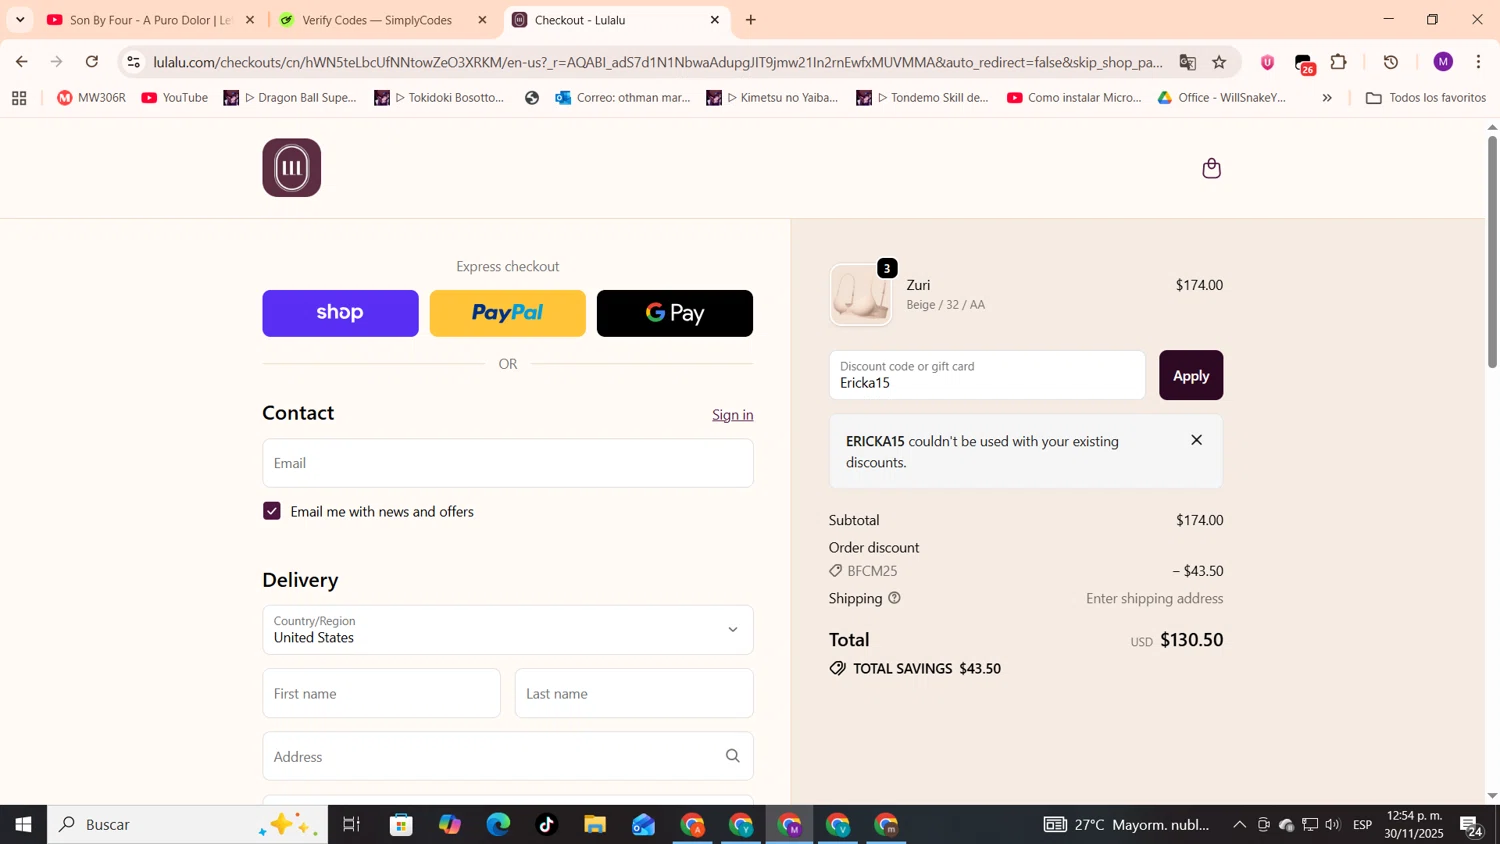Open the YouTube bookmark
1500x844 pixels.
tap(175, 98)
